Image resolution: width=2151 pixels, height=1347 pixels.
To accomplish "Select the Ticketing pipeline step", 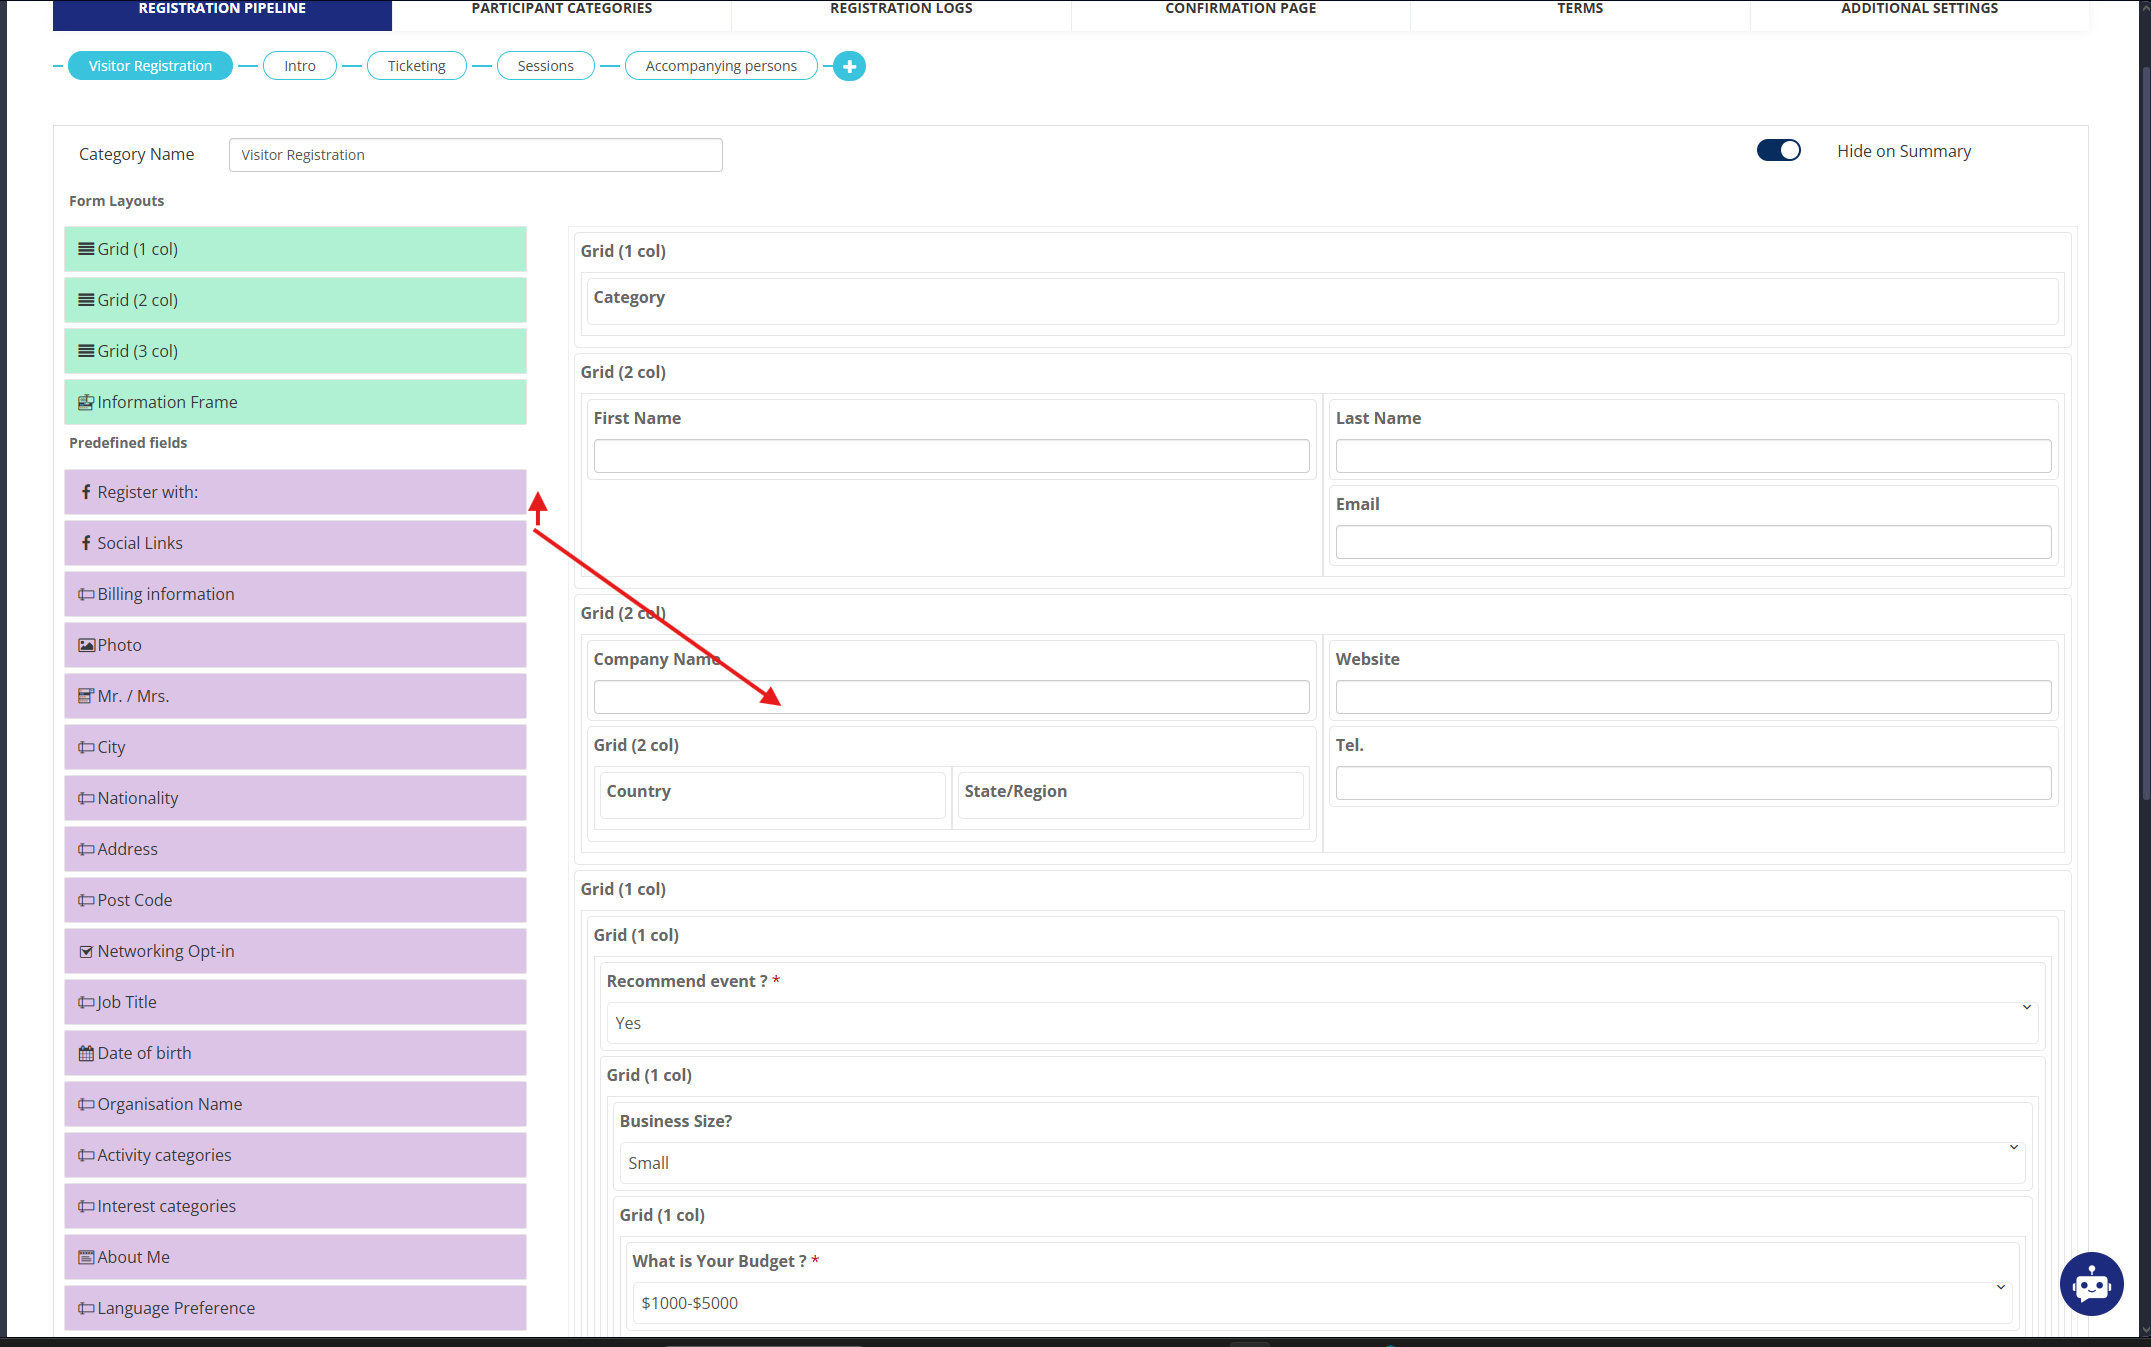I will [416, 66].
